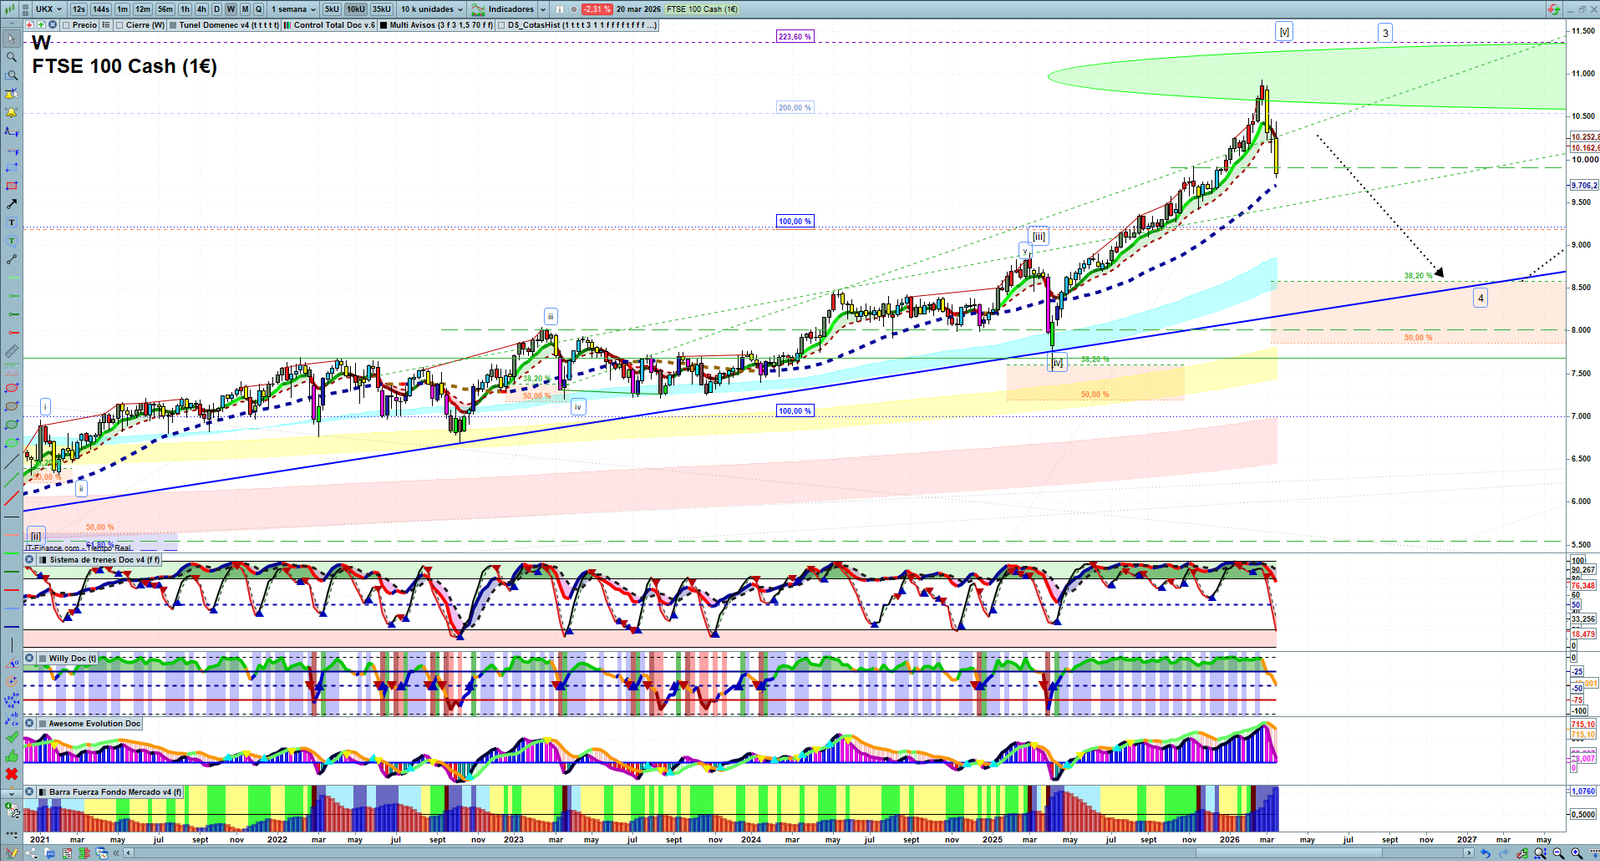Select the monthly M timeframe button
Image resolution: width=1600 pixels, height=861 pixels.
point(245,9)
